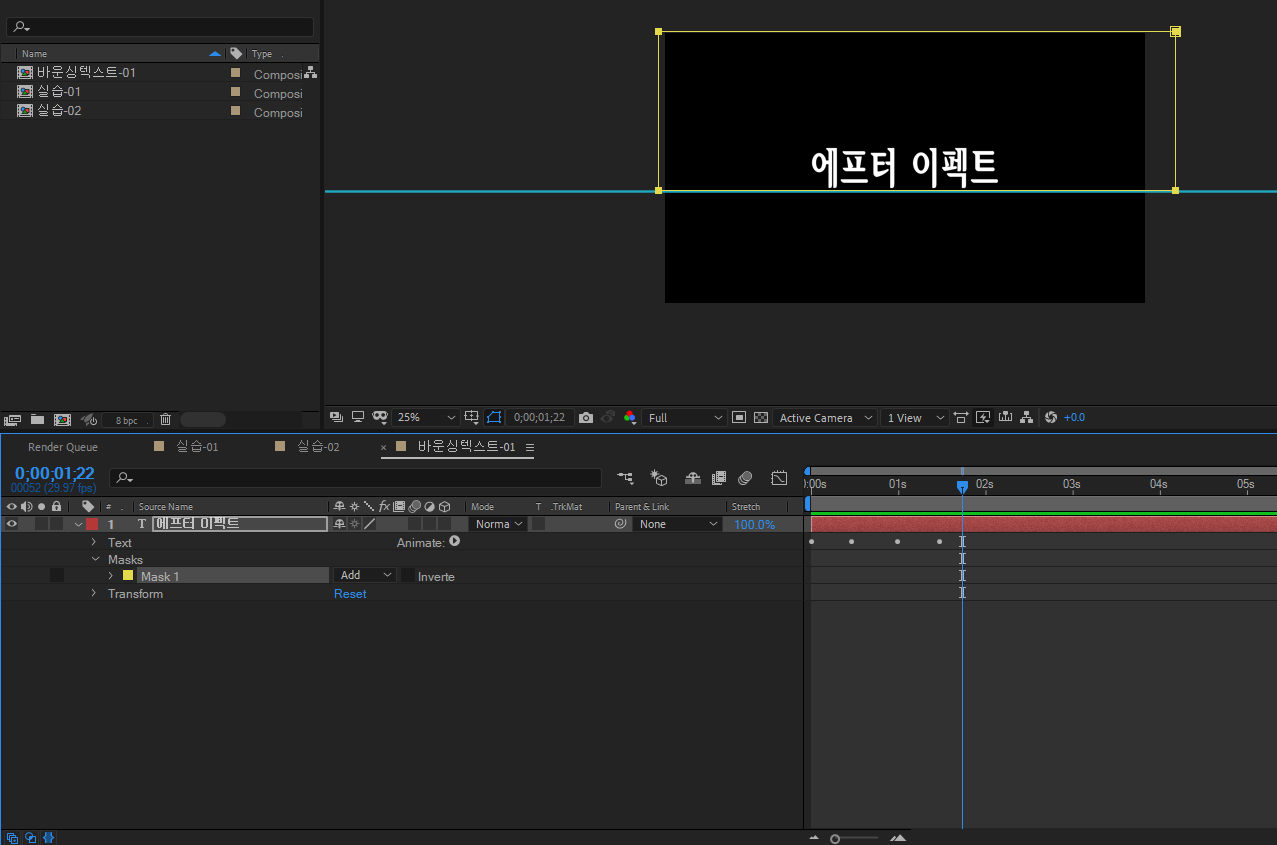Image resolution: width=1277 pixels, height=845 pixels.
Task: Click the label color swatch of layer 1
Action: point(92,524)
